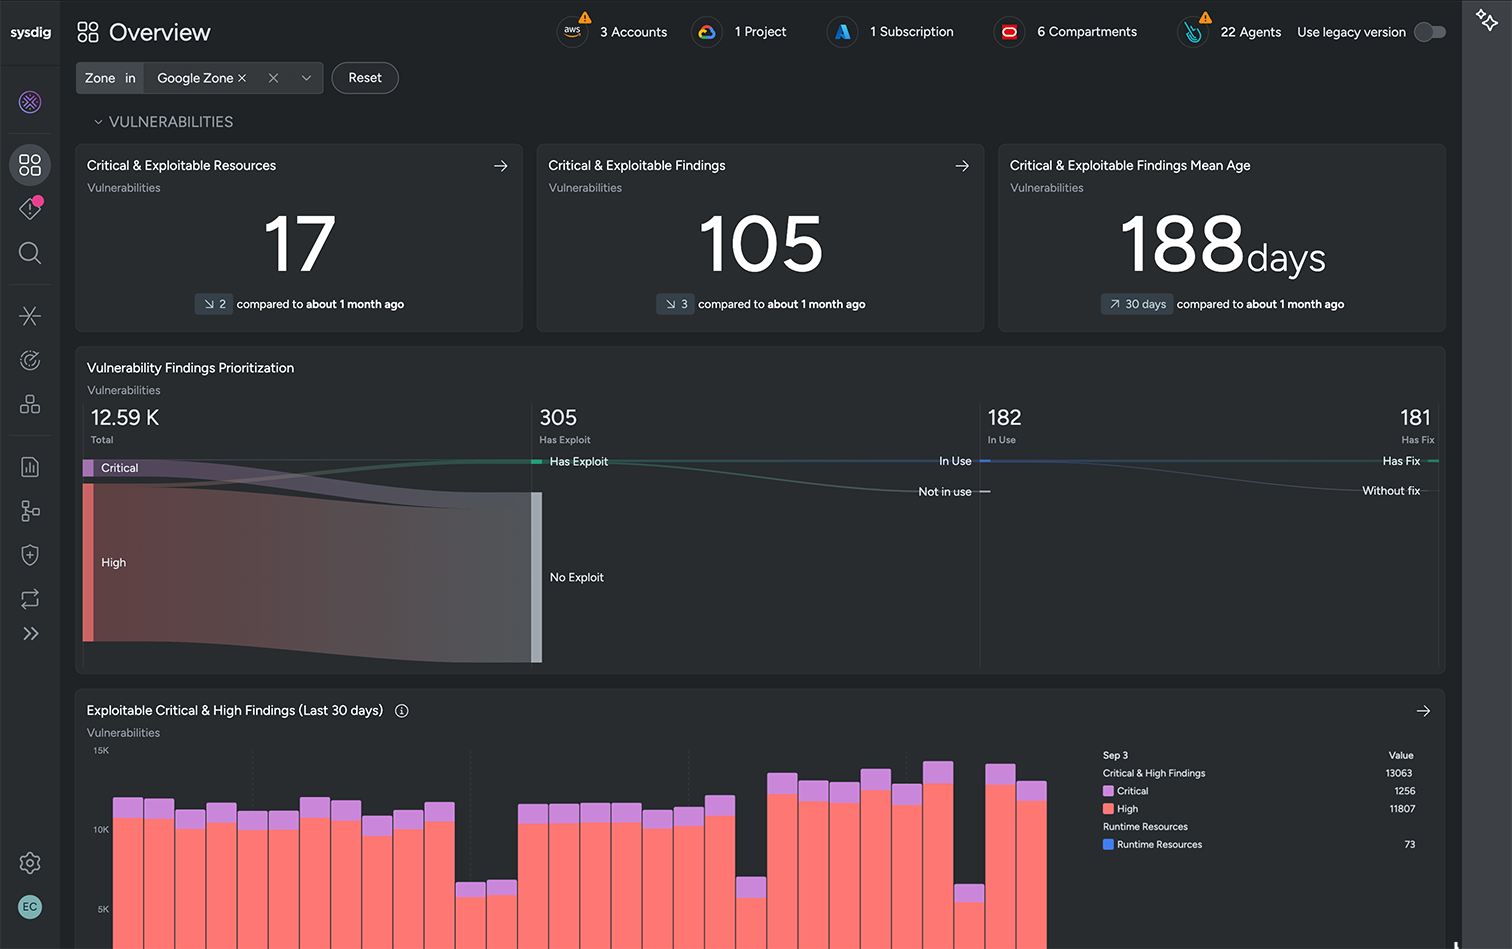1512x949 pixels.
Task: Click the 12.59 K total value
Action: coord(125,418)
